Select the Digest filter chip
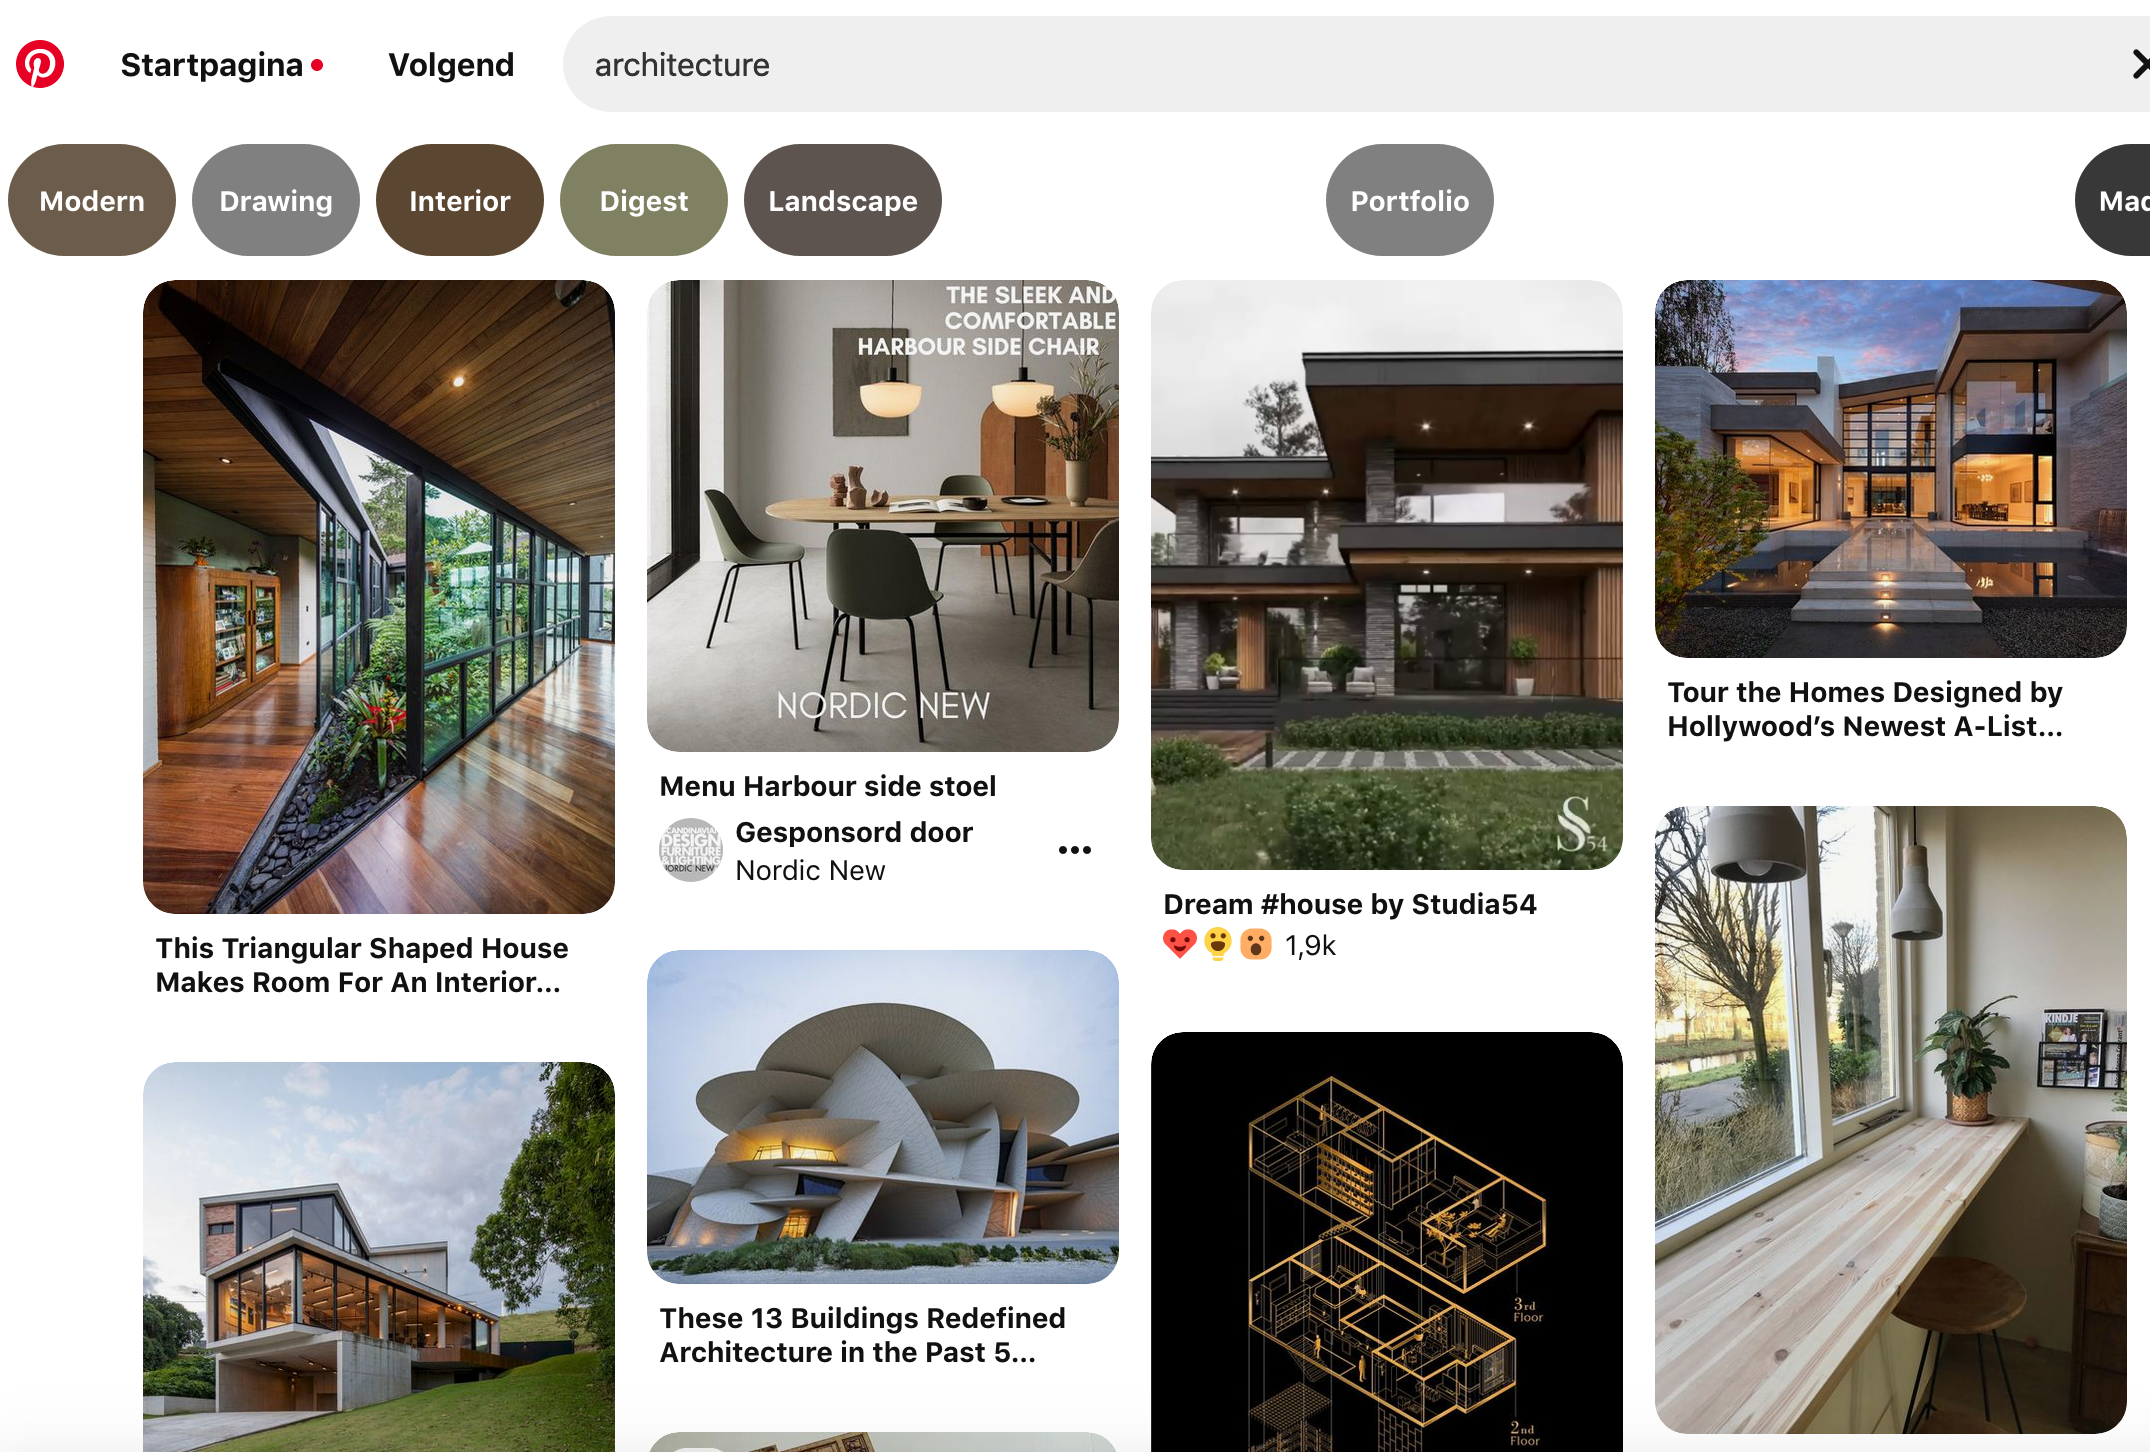The height and width of the screenshot is (1452, 2150). 644,200
